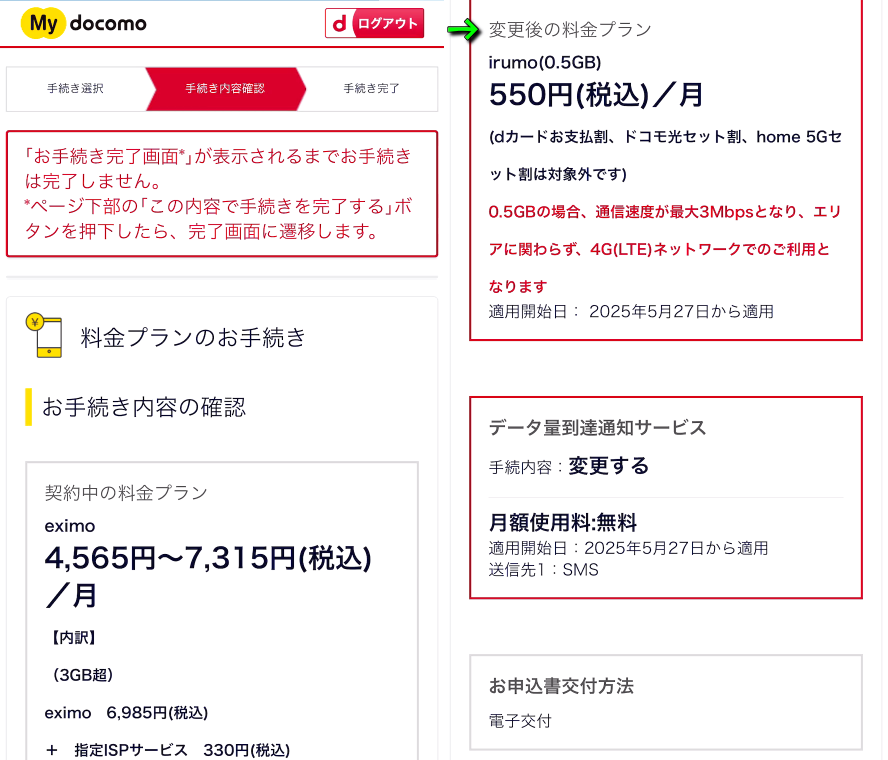
Task: Click the 指定ISPサービス 330円(税込) line
Action: pos(168,750)
